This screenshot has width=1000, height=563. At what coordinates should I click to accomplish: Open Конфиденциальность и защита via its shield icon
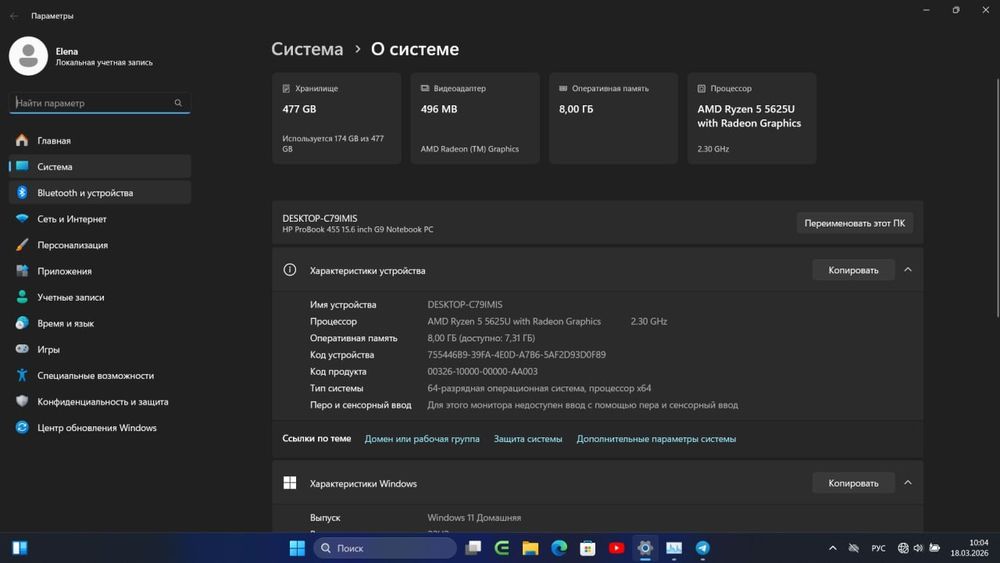point(22,401)
